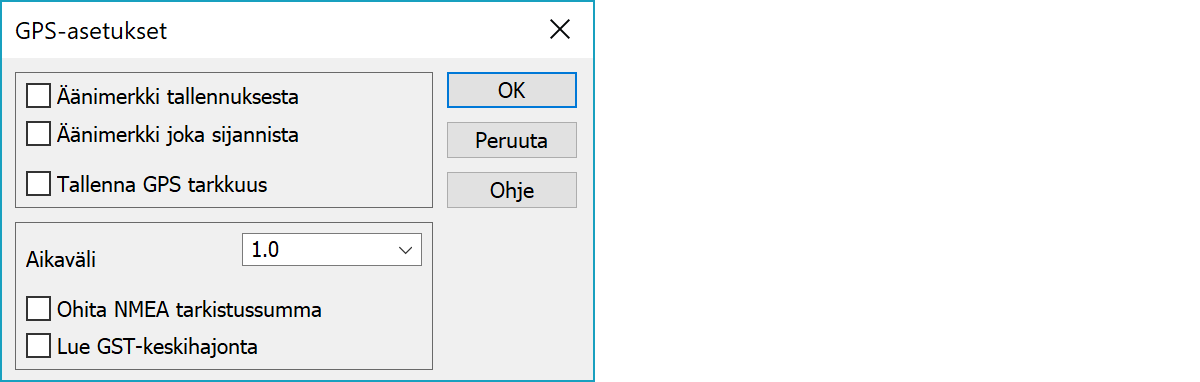Viewport: 1200px width, 382px height.
Task: Expand the Aikaväli dropdown arrow
Action: click(406, 250)
